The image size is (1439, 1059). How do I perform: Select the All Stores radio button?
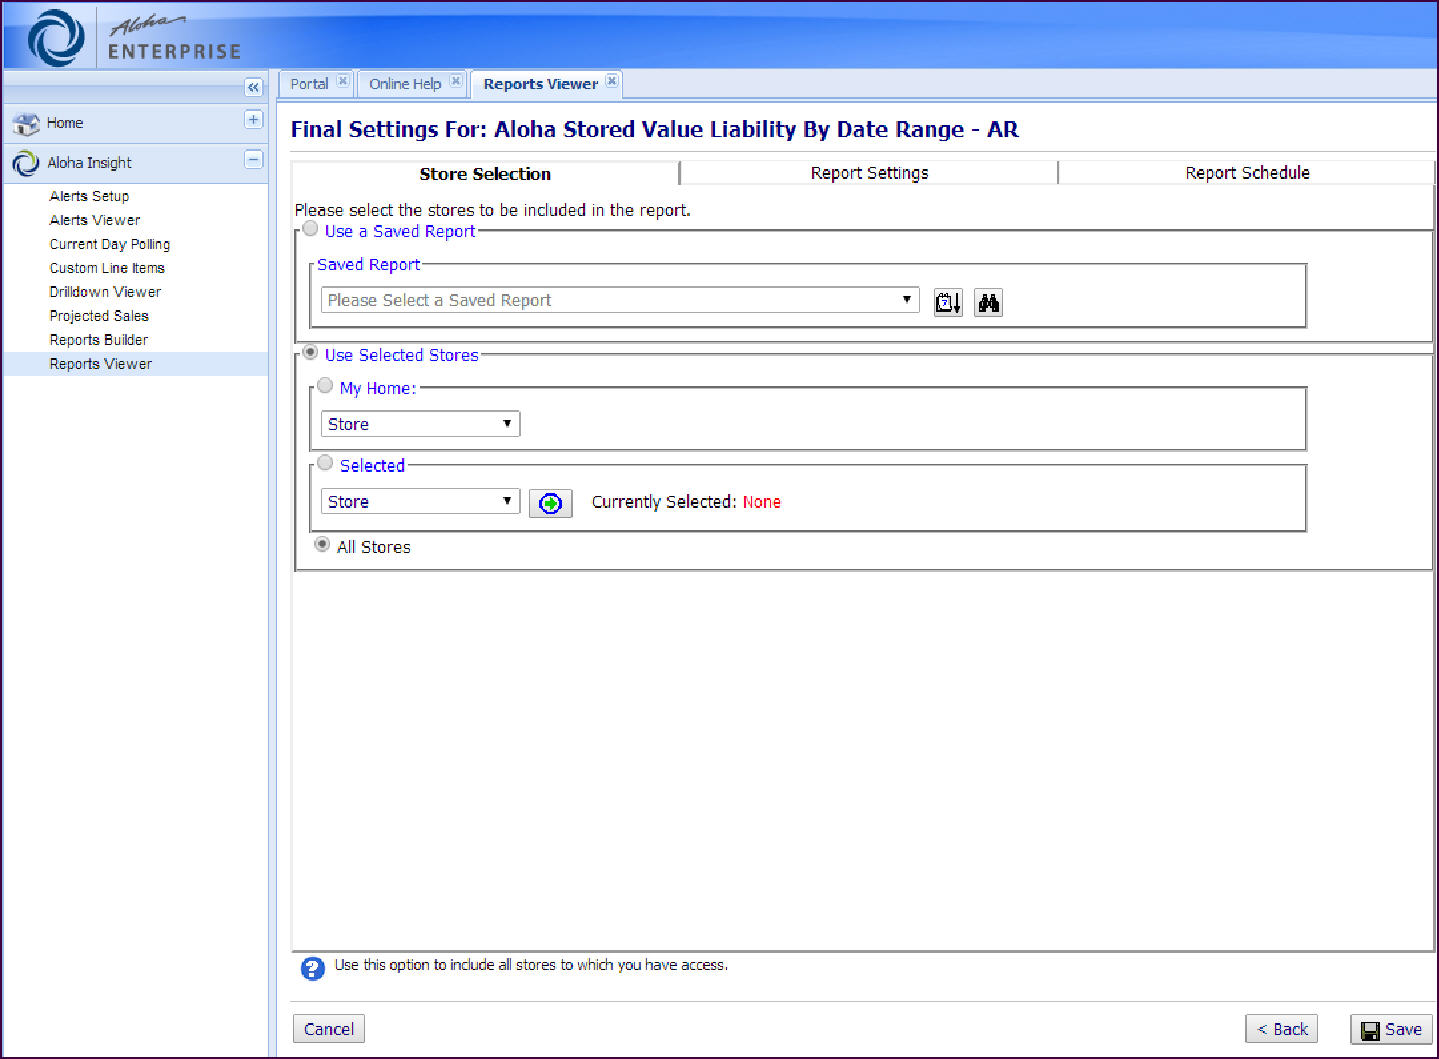[322, 545]
